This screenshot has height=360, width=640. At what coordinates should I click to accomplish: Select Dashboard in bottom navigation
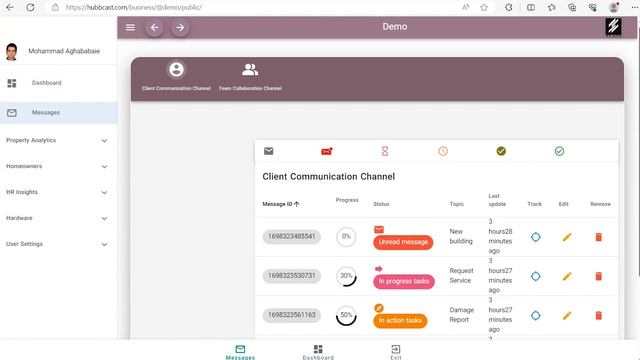point(318,352)
